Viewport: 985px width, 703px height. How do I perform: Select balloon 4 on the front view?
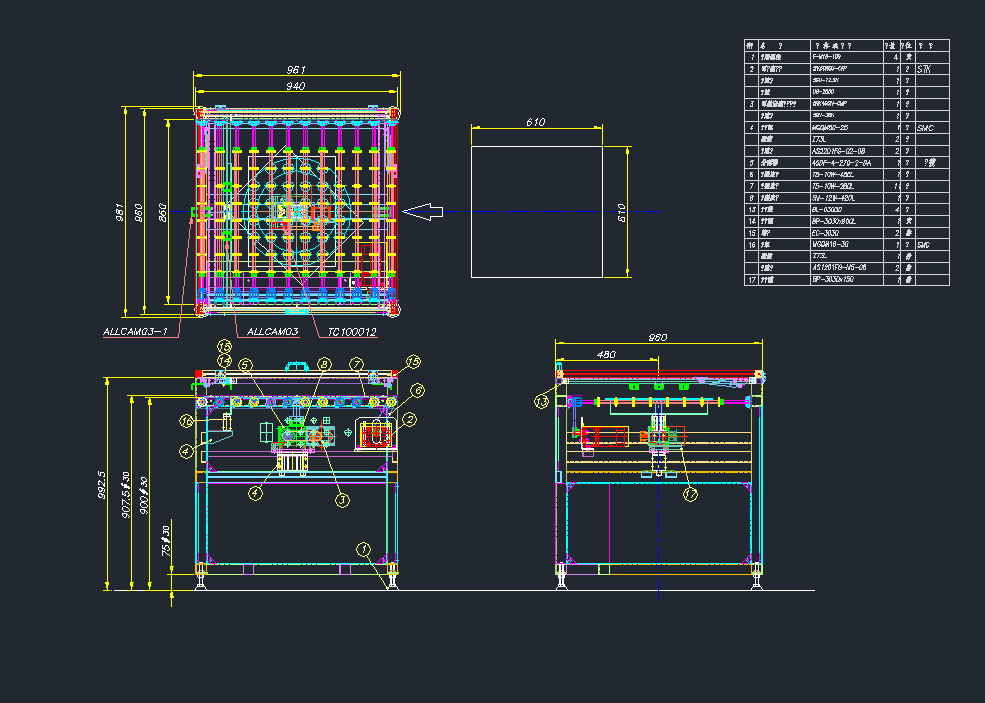pyautogui.click(x=254, y=492)
